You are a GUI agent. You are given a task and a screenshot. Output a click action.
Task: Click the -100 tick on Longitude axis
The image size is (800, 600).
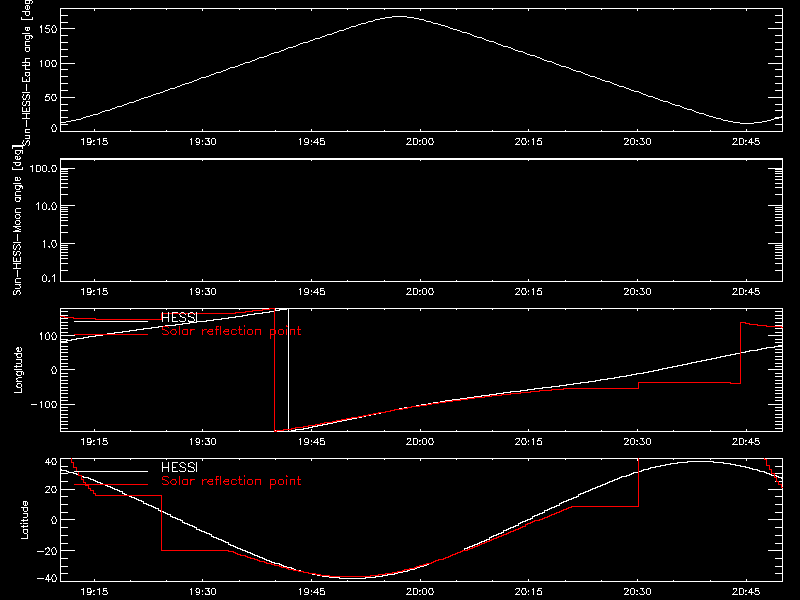[x=44, y=404]
